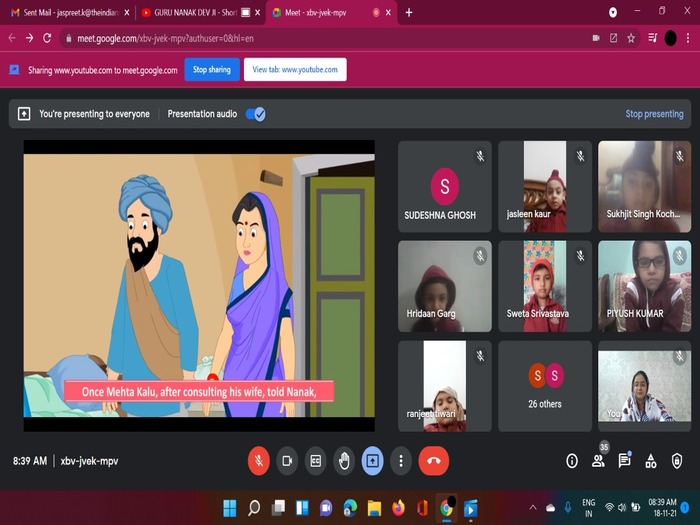Screen dimensions: 700x525
Task: Open Task View on taskbar
Action: point(278,508)
